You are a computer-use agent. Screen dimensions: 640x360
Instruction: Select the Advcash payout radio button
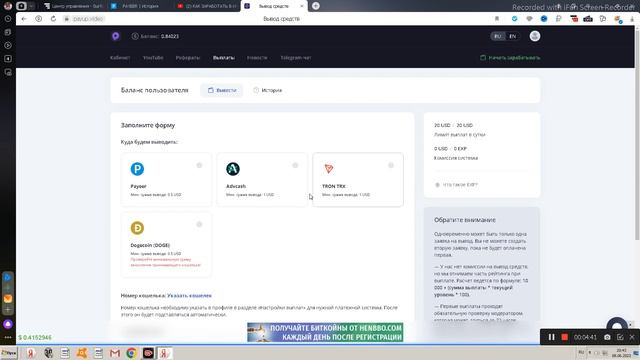[x=295, y=165]
